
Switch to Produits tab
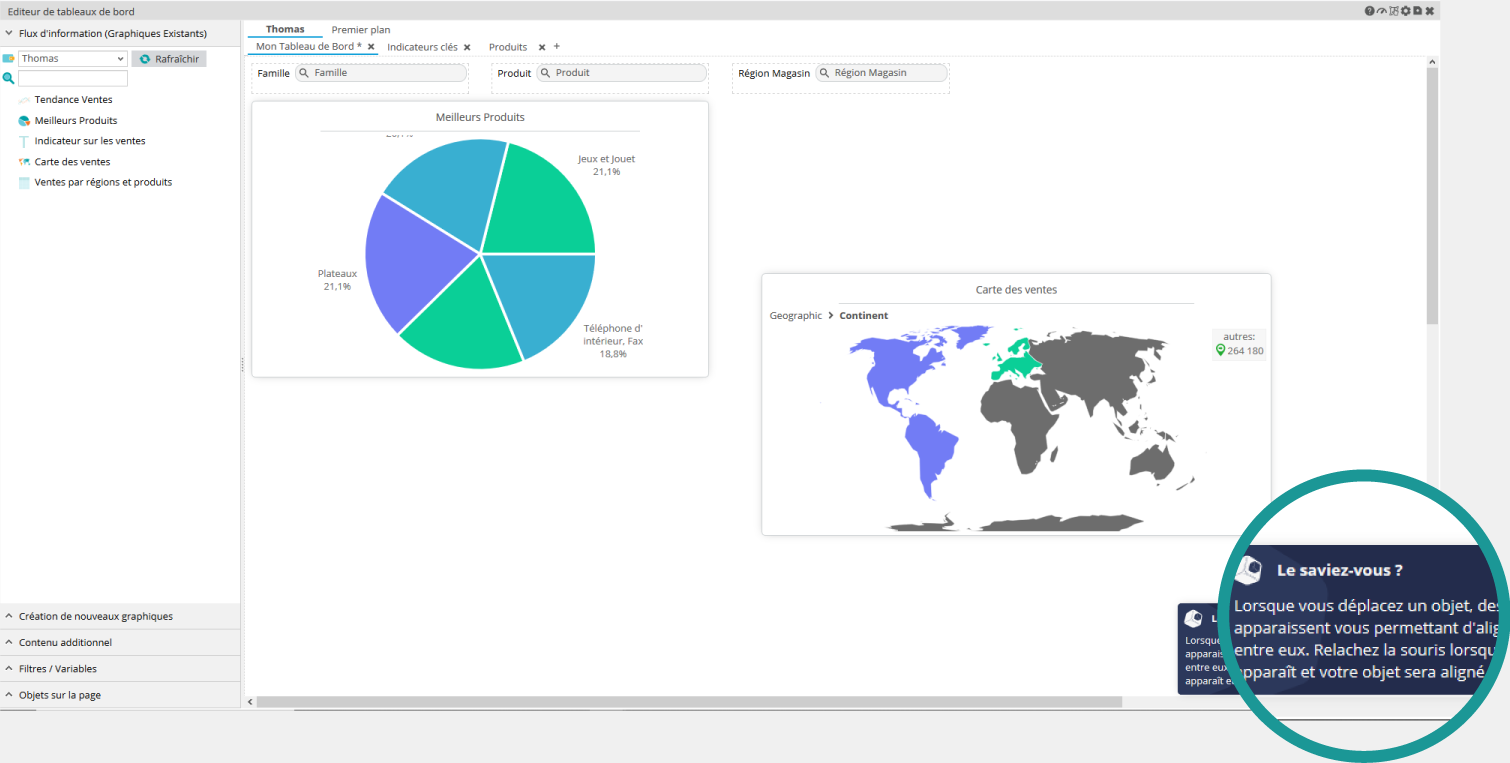pos(508,47)
